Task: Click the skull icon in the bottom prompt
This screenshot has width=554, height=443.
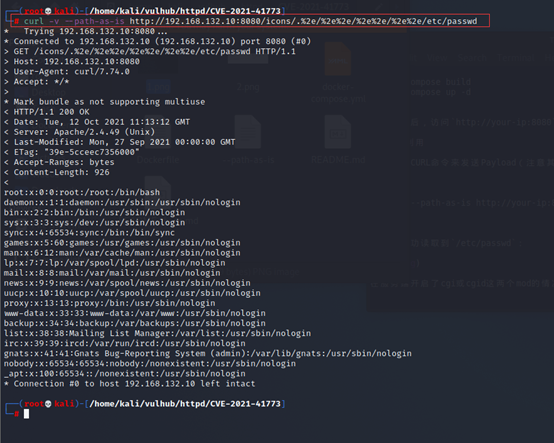Action: (48, 404)
